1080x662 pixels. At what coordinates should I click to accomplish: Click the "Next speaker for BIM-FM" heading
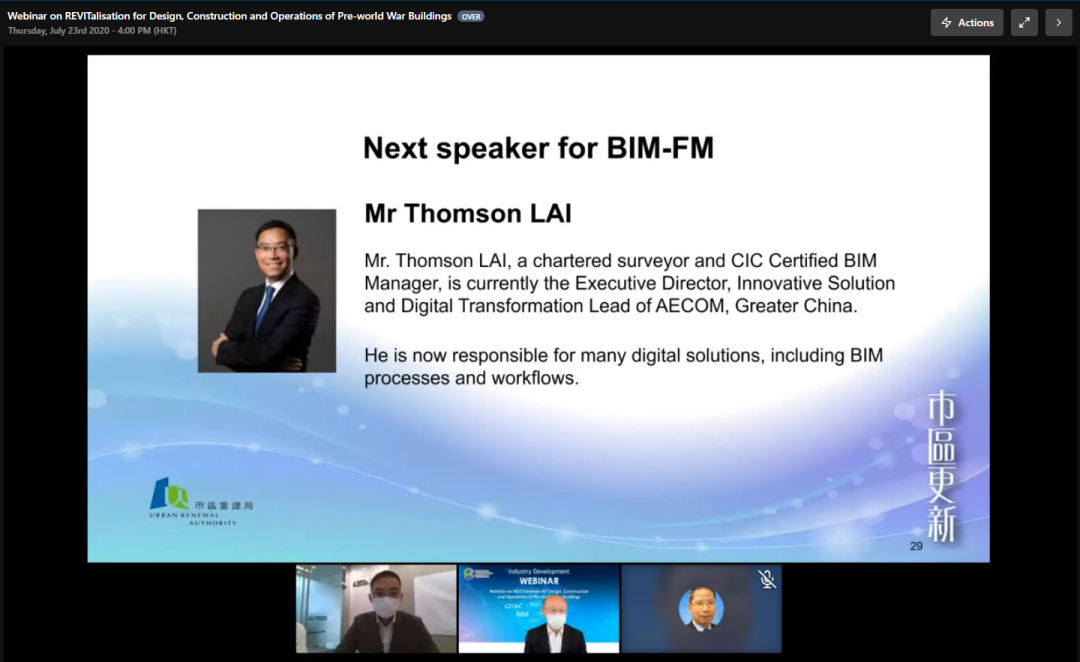(x=539, y=148)
